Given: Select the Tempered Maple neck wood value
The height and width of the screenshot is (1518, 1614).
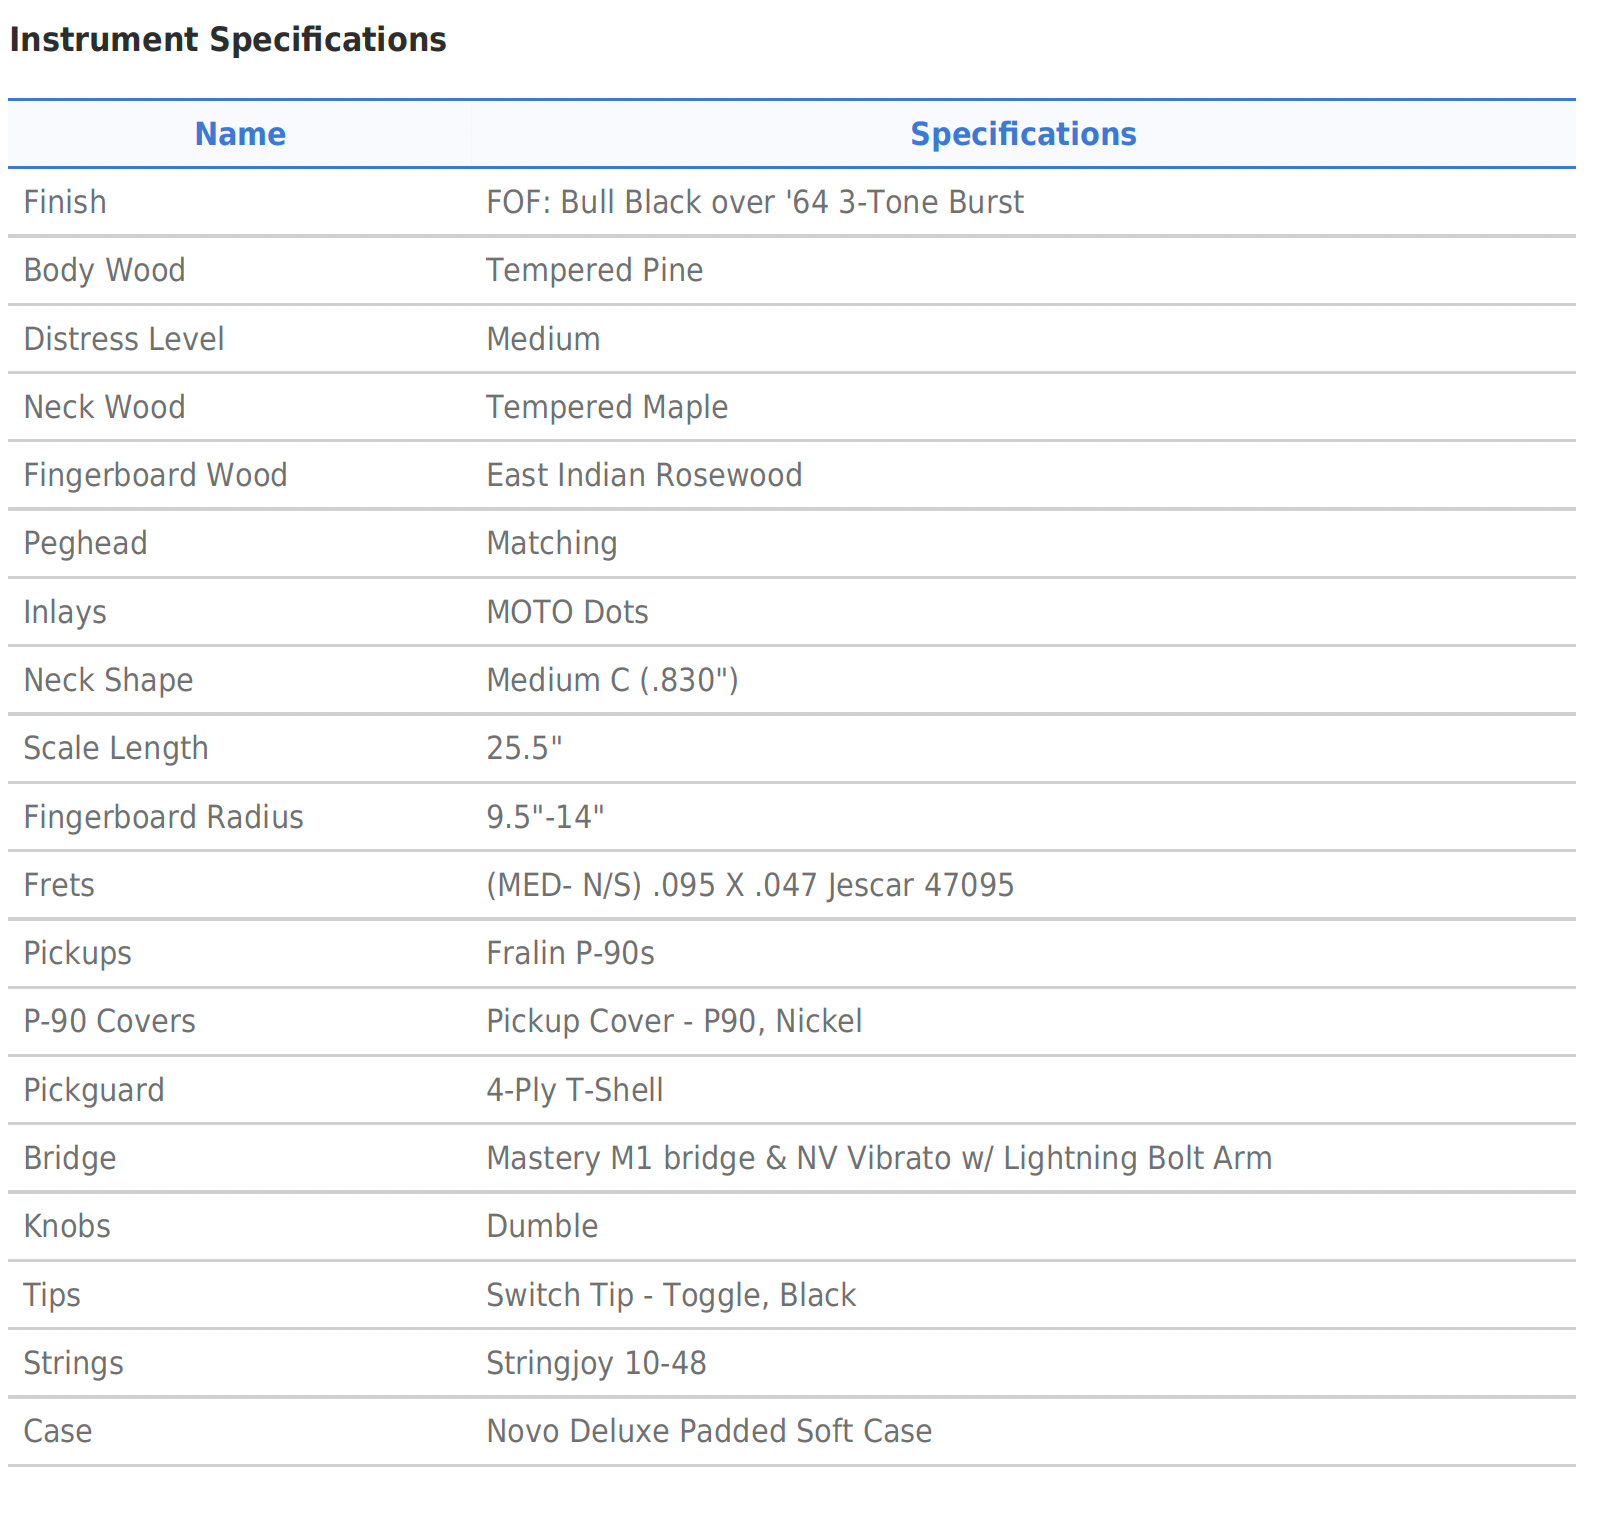Looking at the screenshot, I should tap(606, 407).
